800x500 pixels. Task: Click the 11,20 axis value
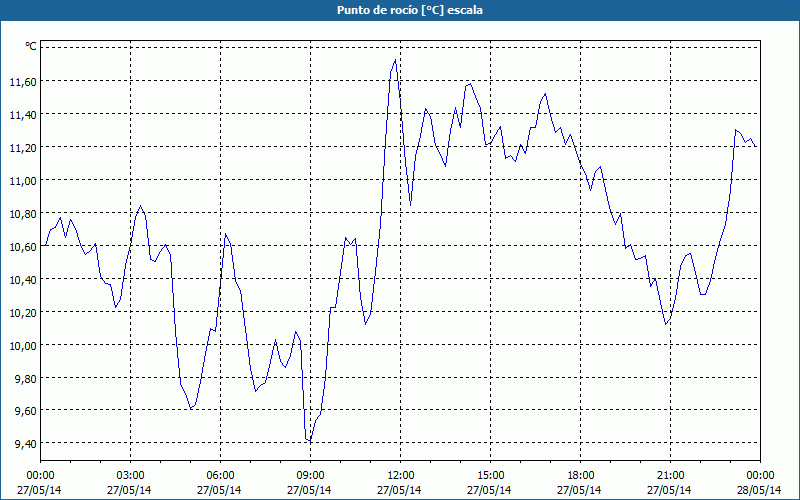click(23, 147)
